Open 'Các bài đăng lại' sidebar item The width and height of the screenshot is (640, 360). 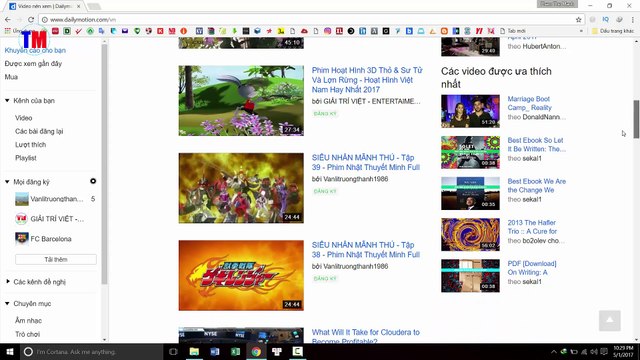[x=39, y=131]
